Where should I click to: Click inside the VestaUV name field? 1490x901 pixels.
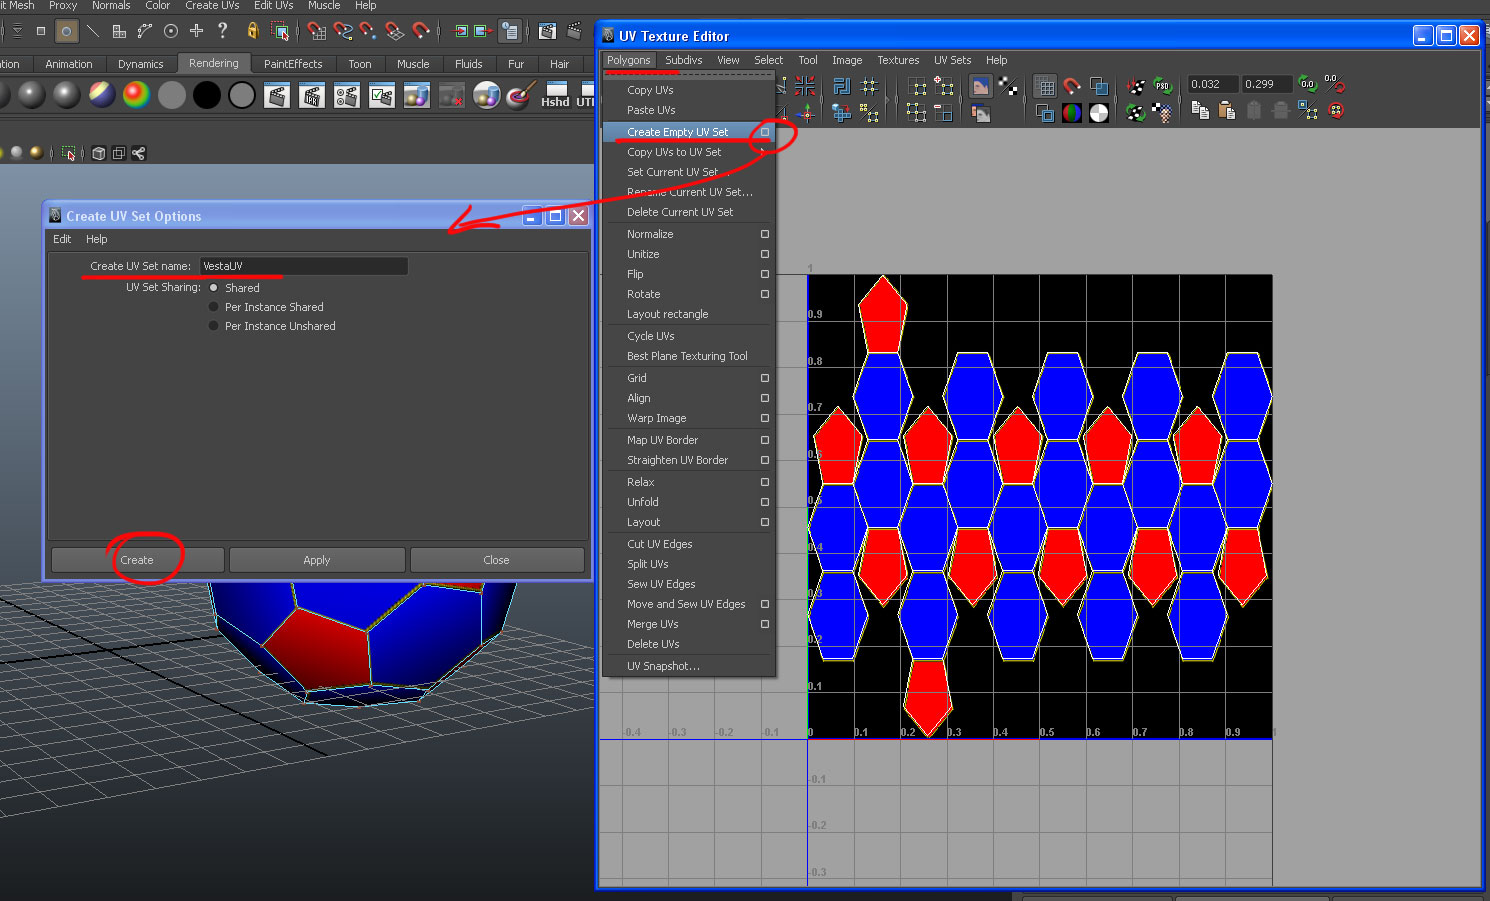[x=300, y=266]
